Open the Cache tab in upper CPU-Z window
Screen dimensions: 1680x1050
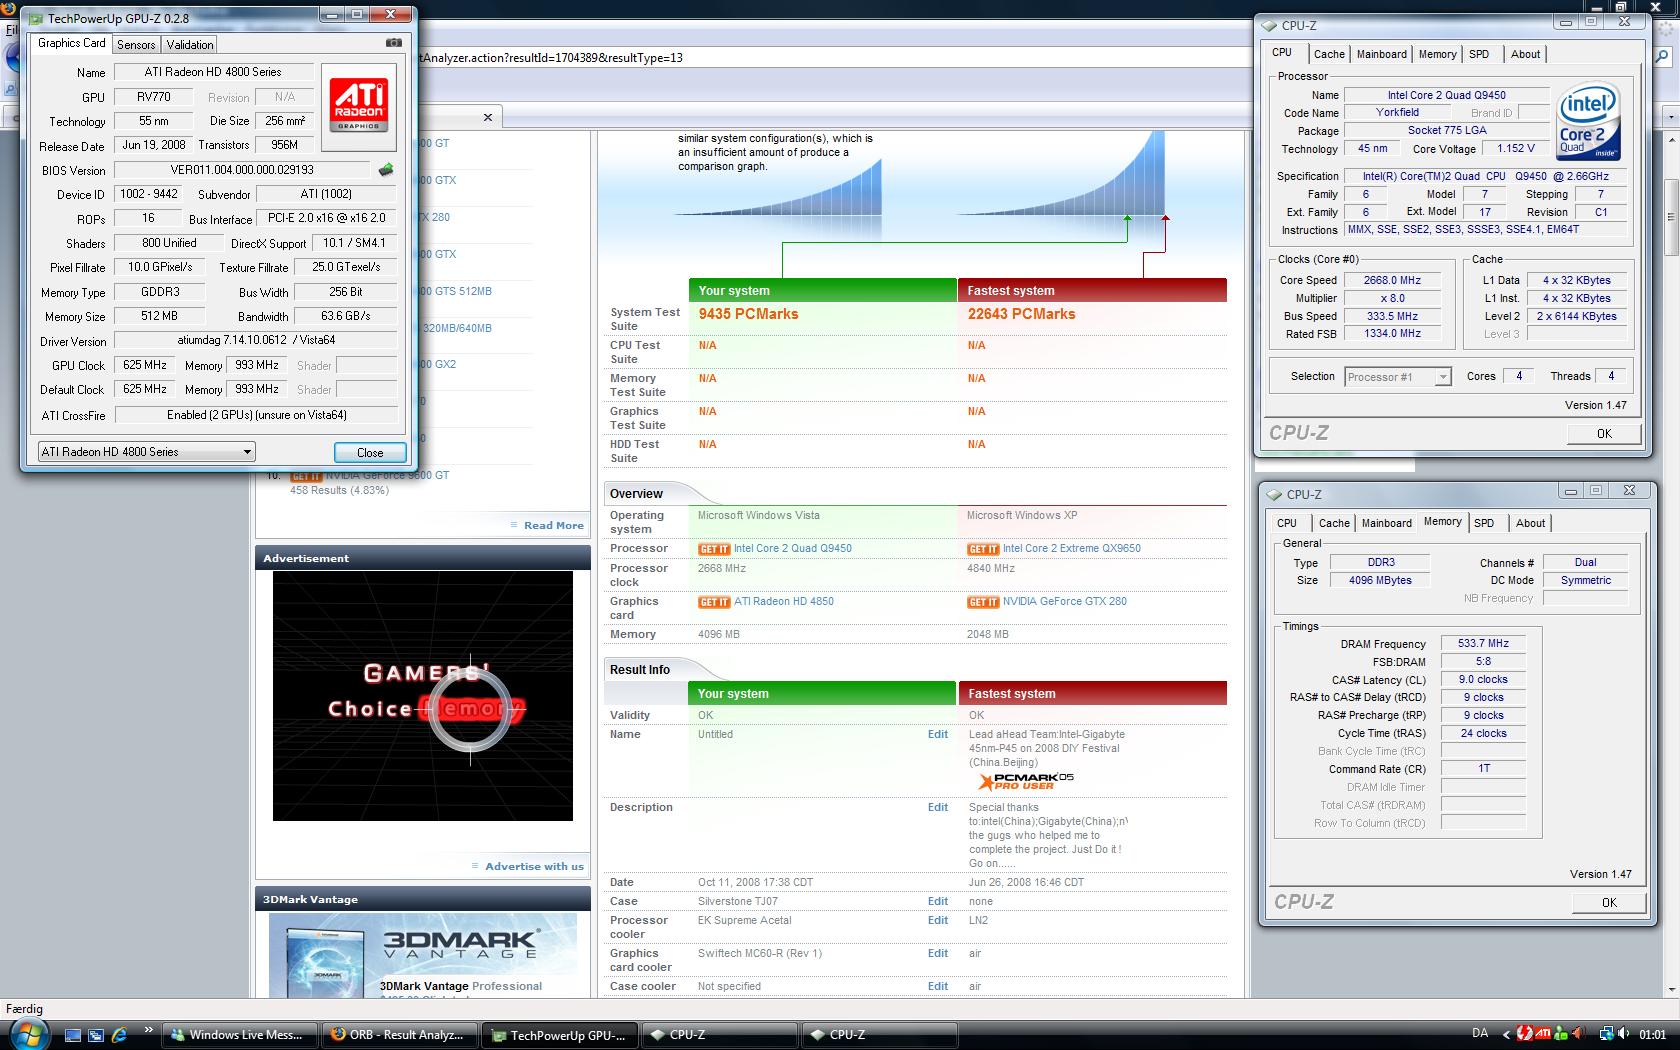click(x=1329, y=54)
